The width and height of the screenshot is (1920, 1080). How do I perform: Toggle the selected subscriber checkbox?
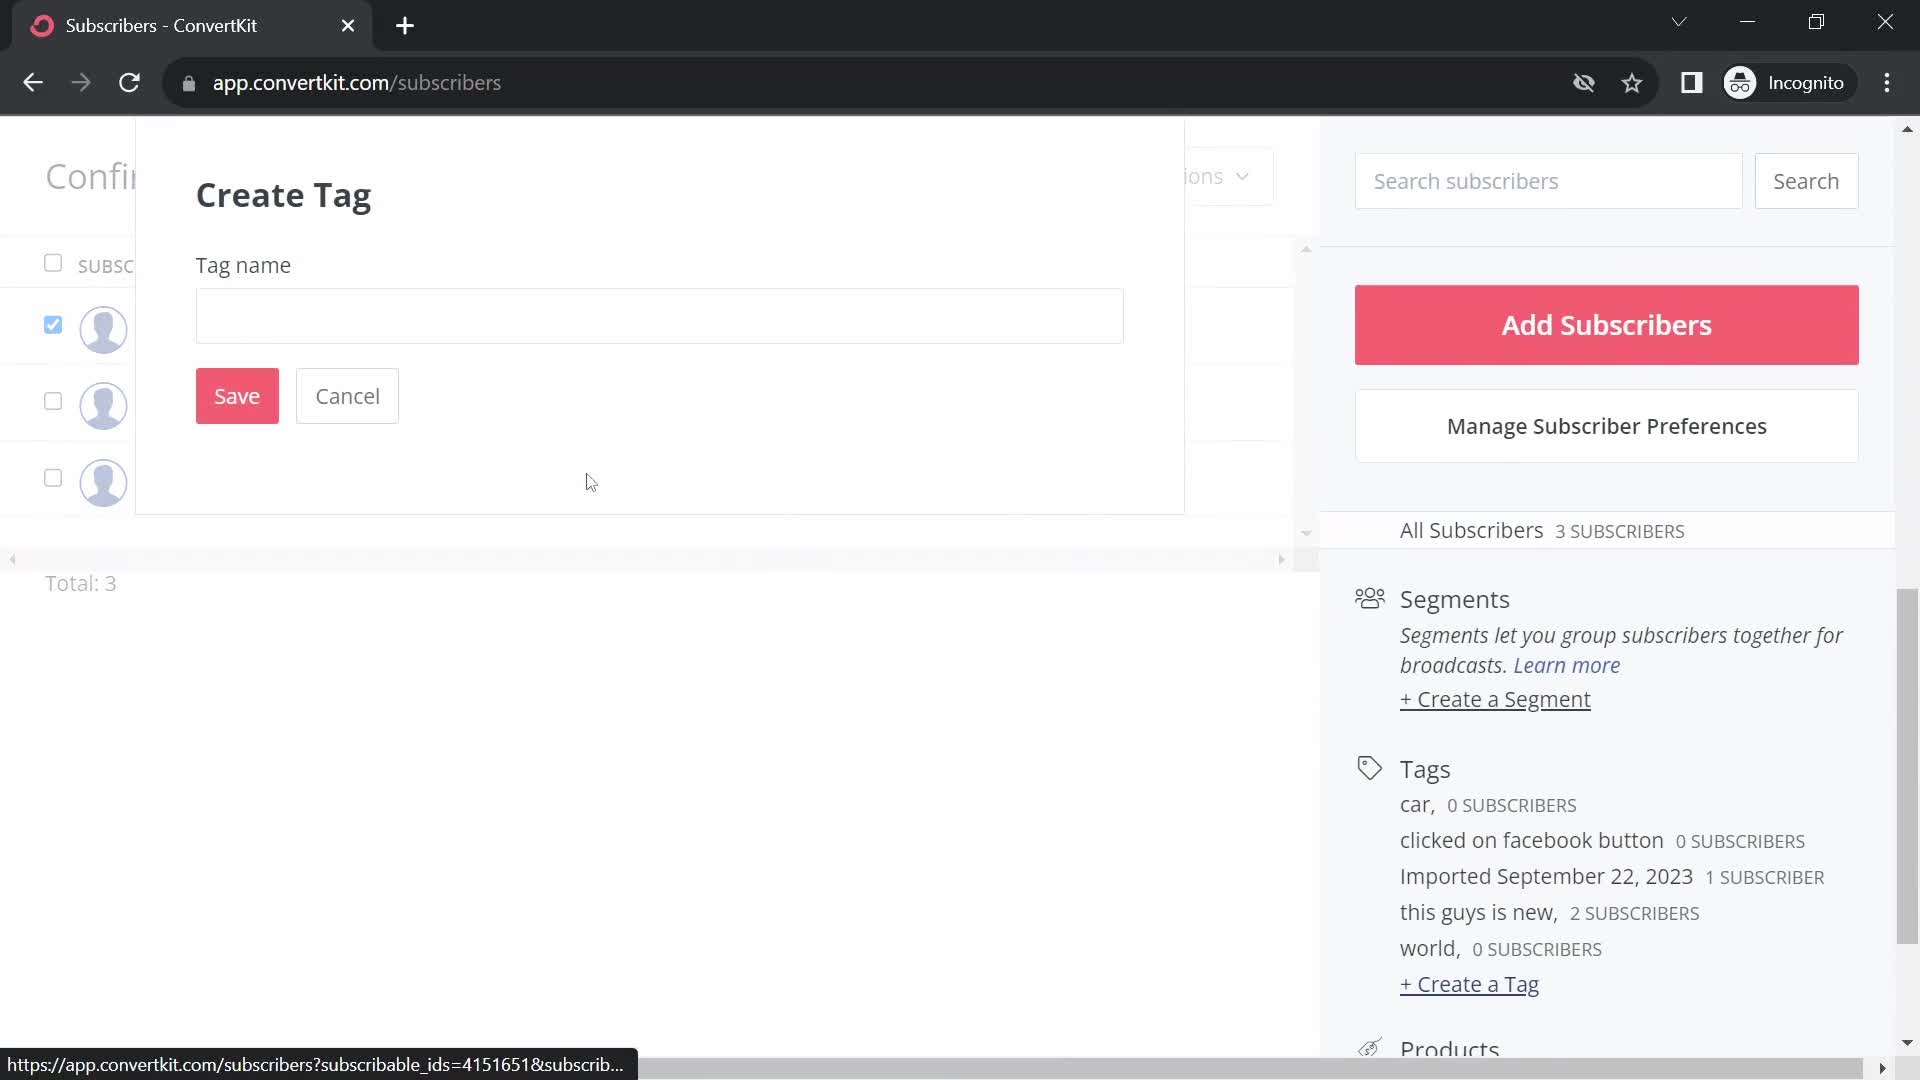(53, 323)
